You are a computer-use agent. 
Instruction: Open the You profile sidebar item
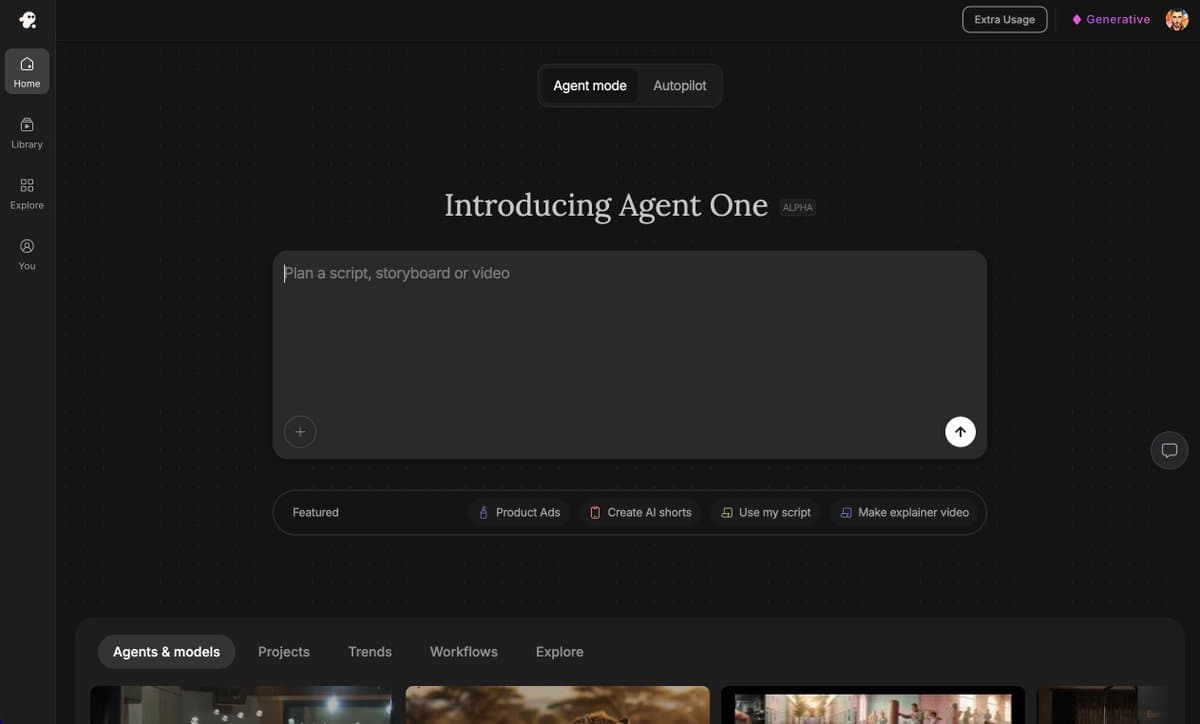[x=27, y=254]
